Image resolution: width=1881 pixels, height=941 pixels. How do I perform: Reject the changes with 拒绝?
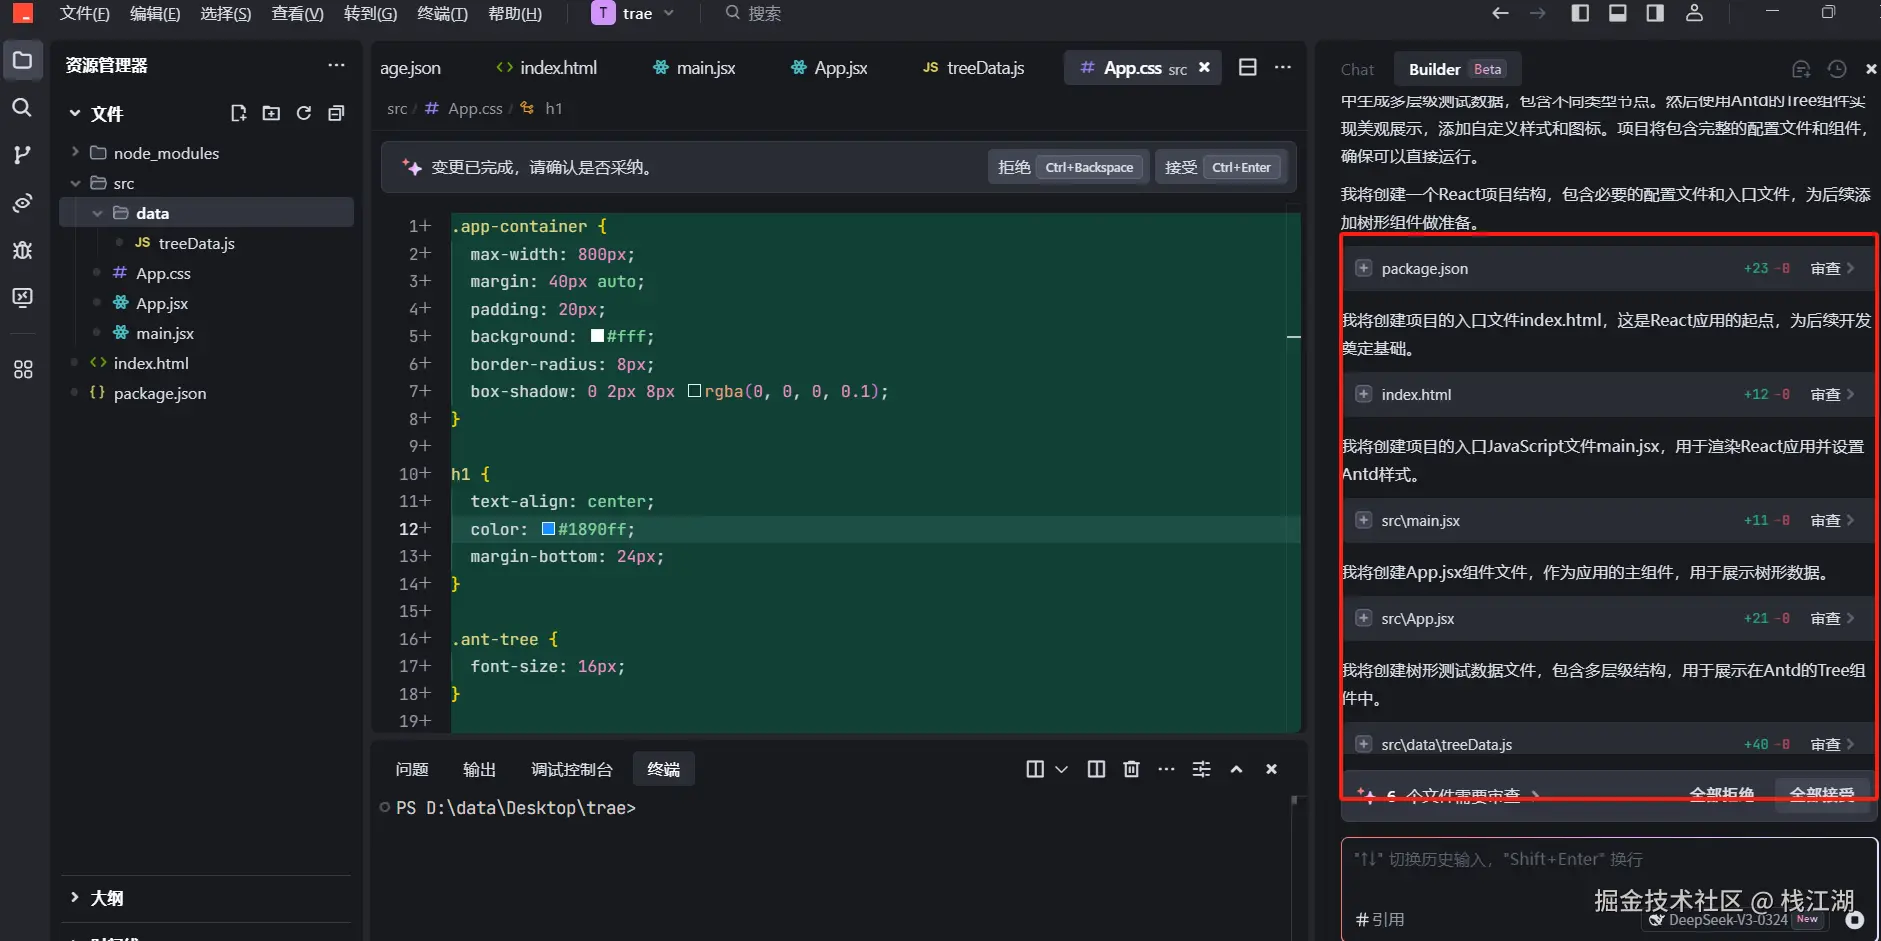1066,167
